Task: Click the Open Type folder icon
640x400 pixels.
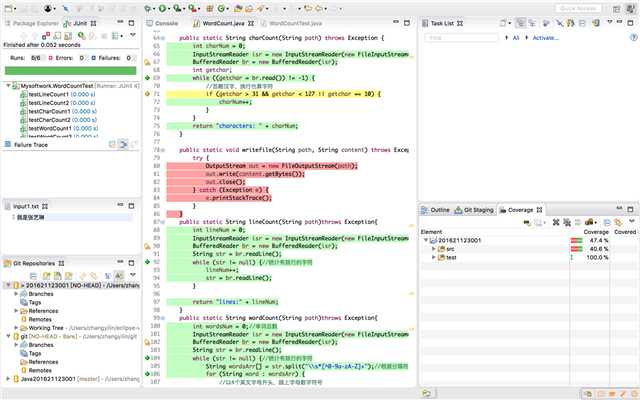Action: click(x=238, y=9)
